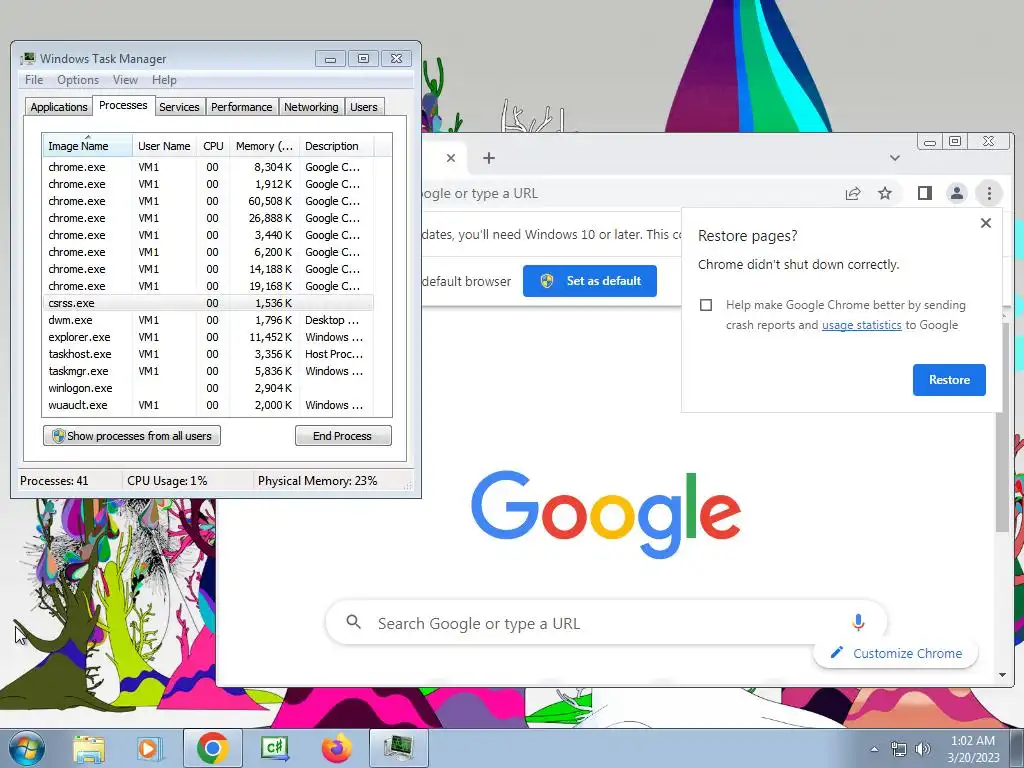Close the current Chrome tab
The height and width of the screenshot is (768, 1024).
point(451,158)
